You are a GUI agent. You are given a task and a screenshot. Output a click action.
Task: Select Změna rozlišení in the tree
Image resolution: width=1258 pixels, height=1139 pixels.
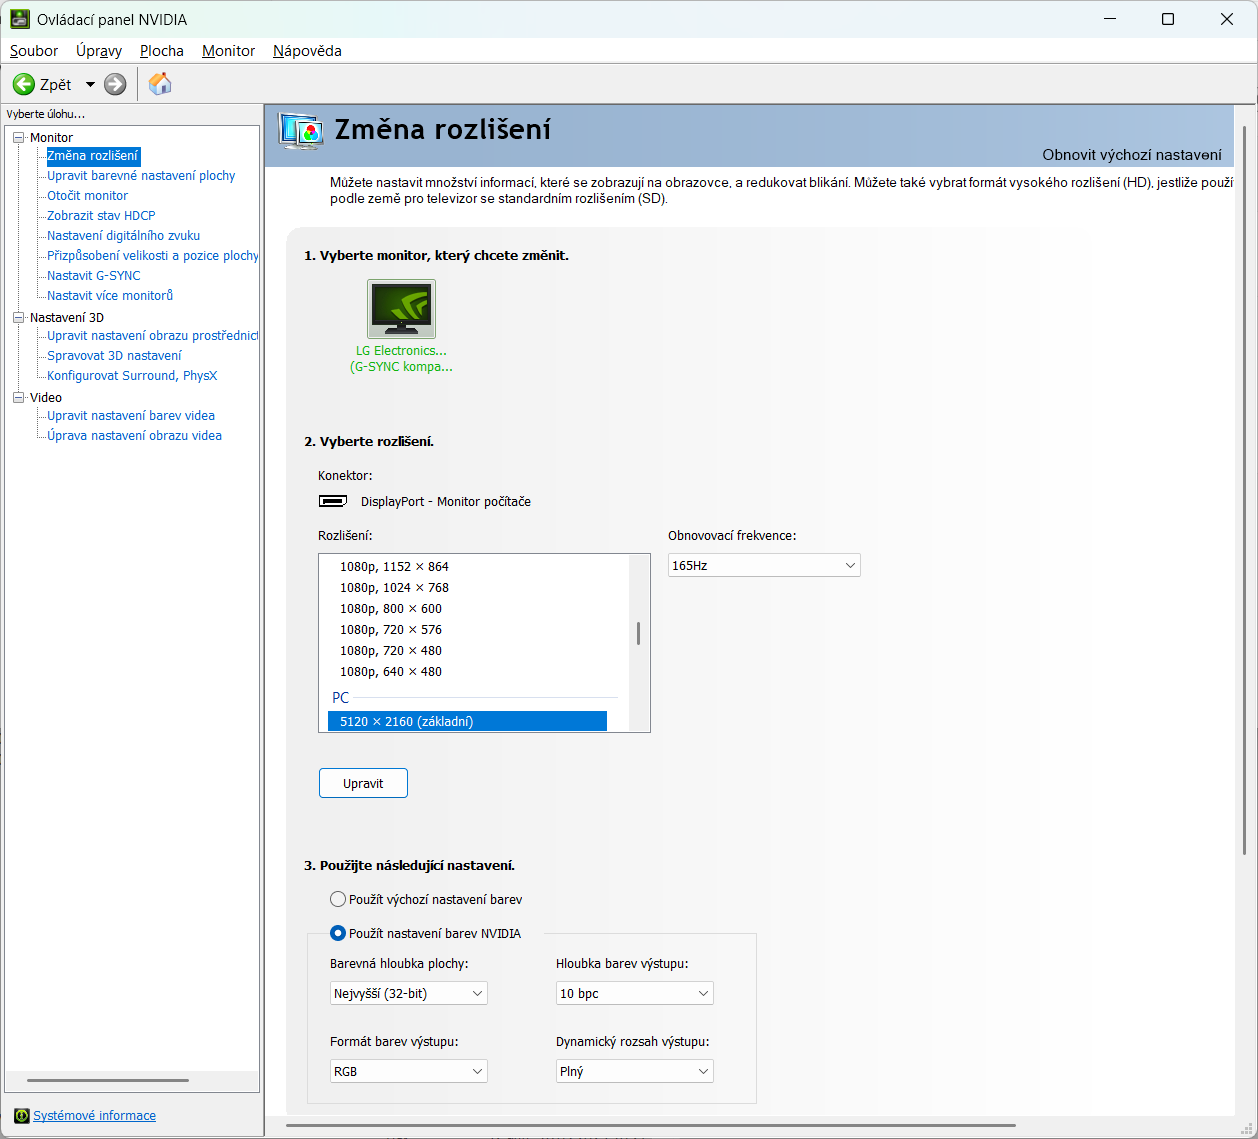tap(93, 156)
